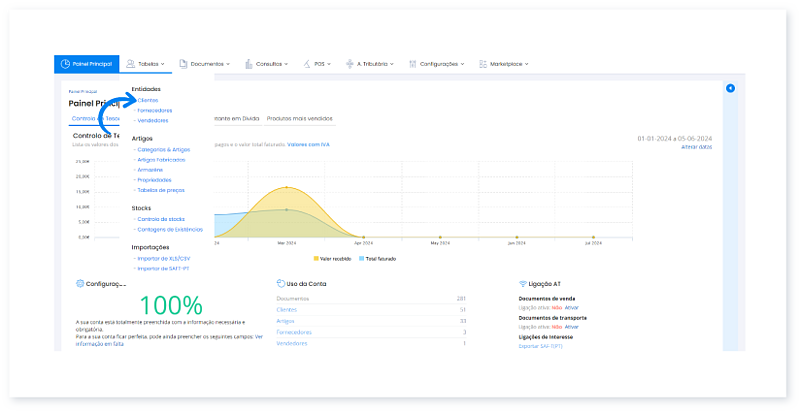800x411 pixels.
Task: Click the A. Tributária menu icon
Action: point(349,64)
